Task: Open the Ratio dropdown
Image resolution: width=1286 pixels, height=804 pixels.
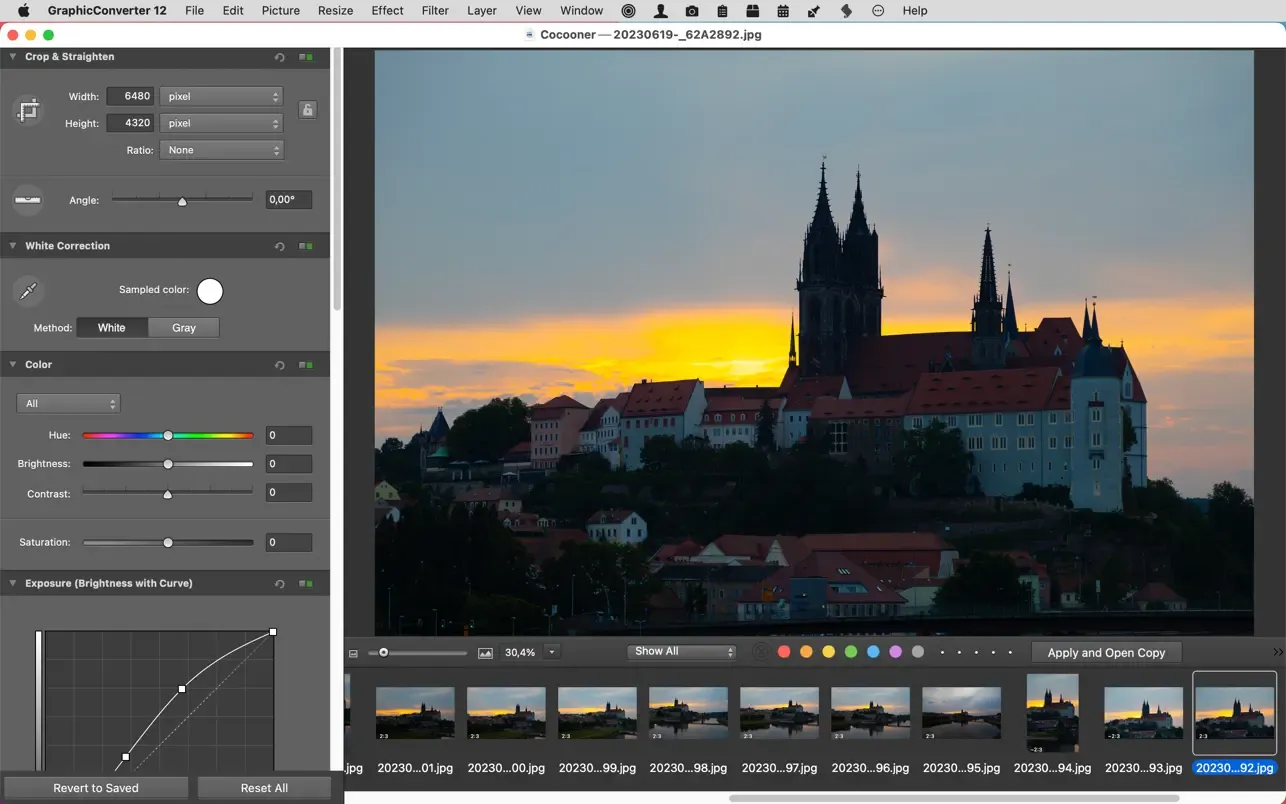Action: click(221, 151)
